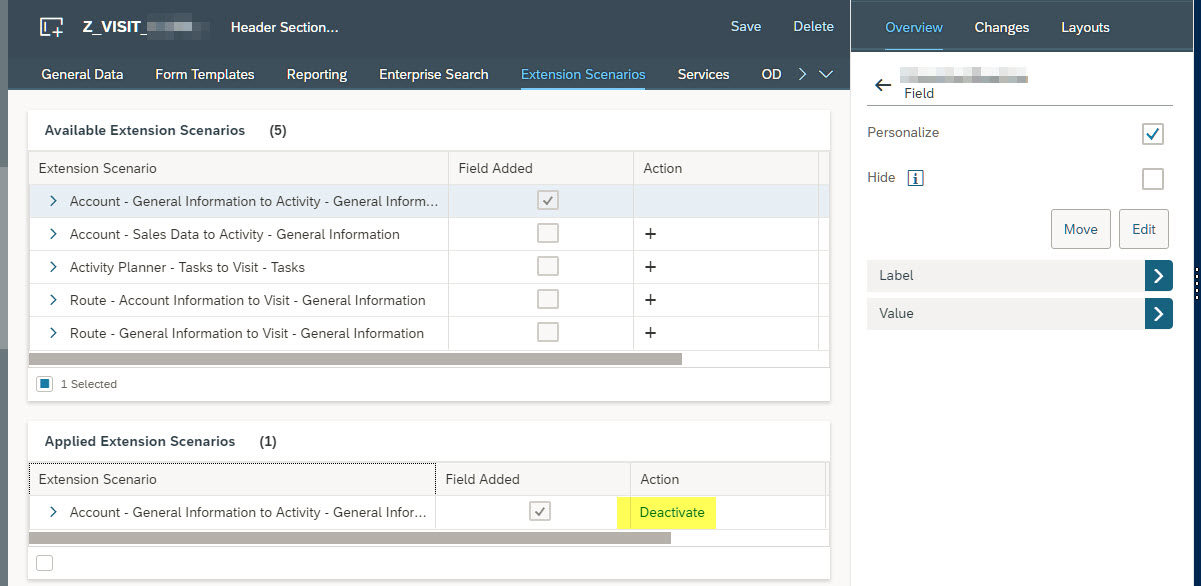Expand the Value section arrow
This screenshot has height=586, width=1201.
coord(1158,314)
